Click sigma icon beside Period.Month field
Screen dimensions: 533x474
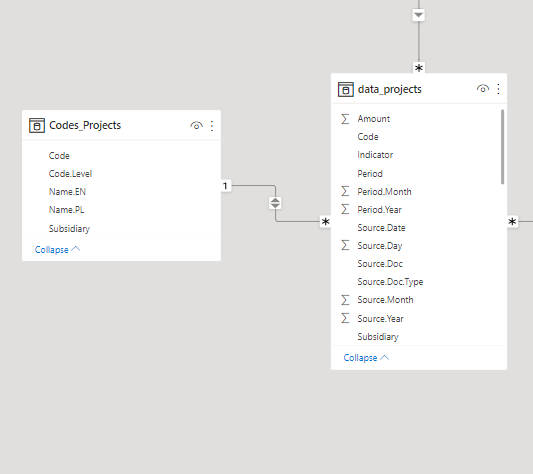point(345,191)
